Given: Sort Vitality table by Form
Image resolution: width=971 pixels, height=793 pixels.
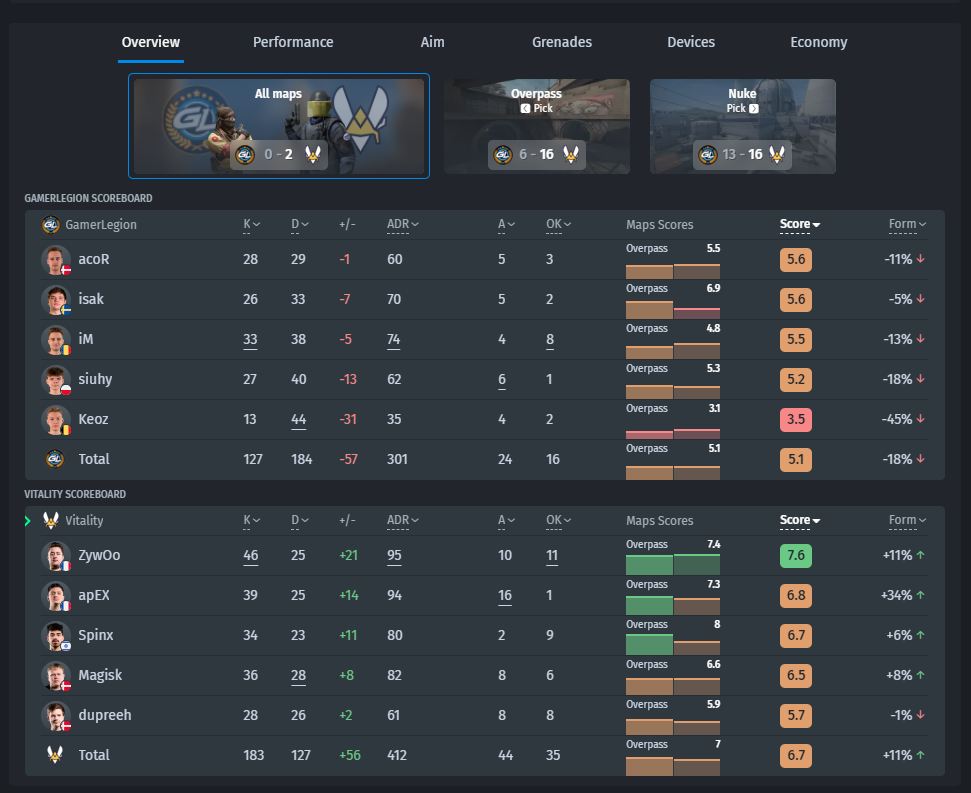Looking at the screenshot, I should point(907,520).
